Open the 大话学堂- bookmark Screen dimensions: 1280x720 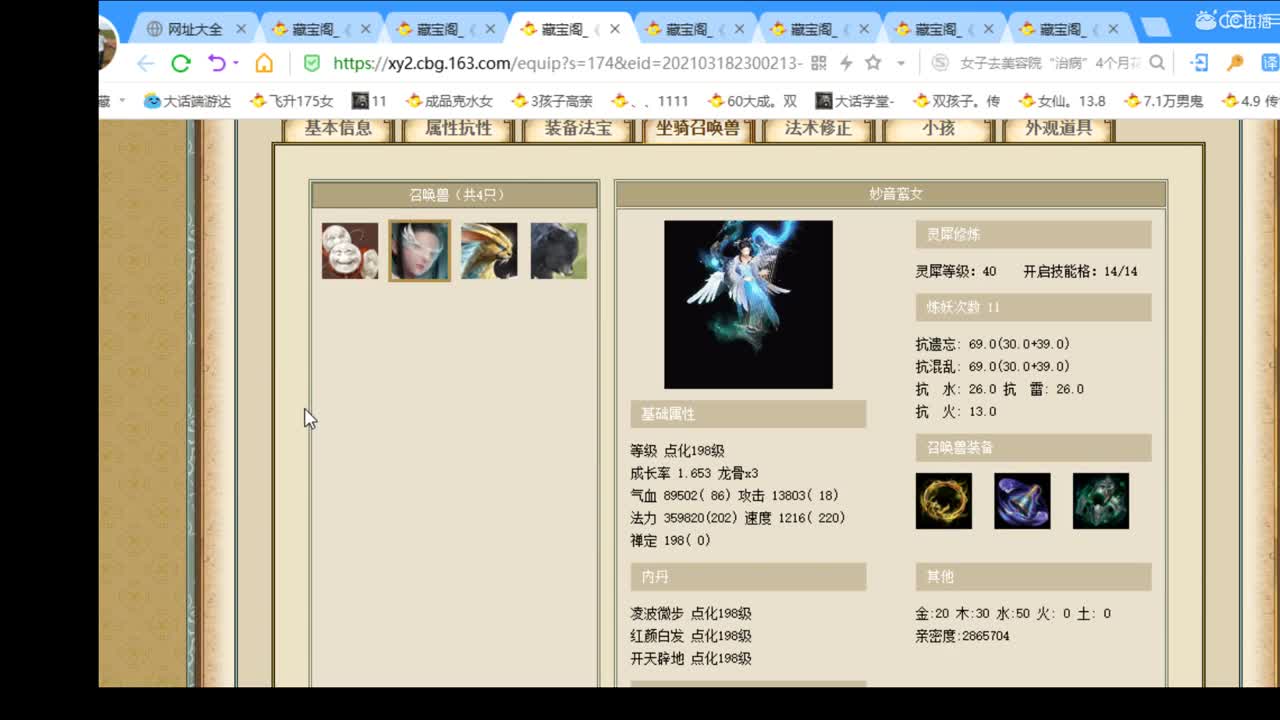tap(855, 101)
